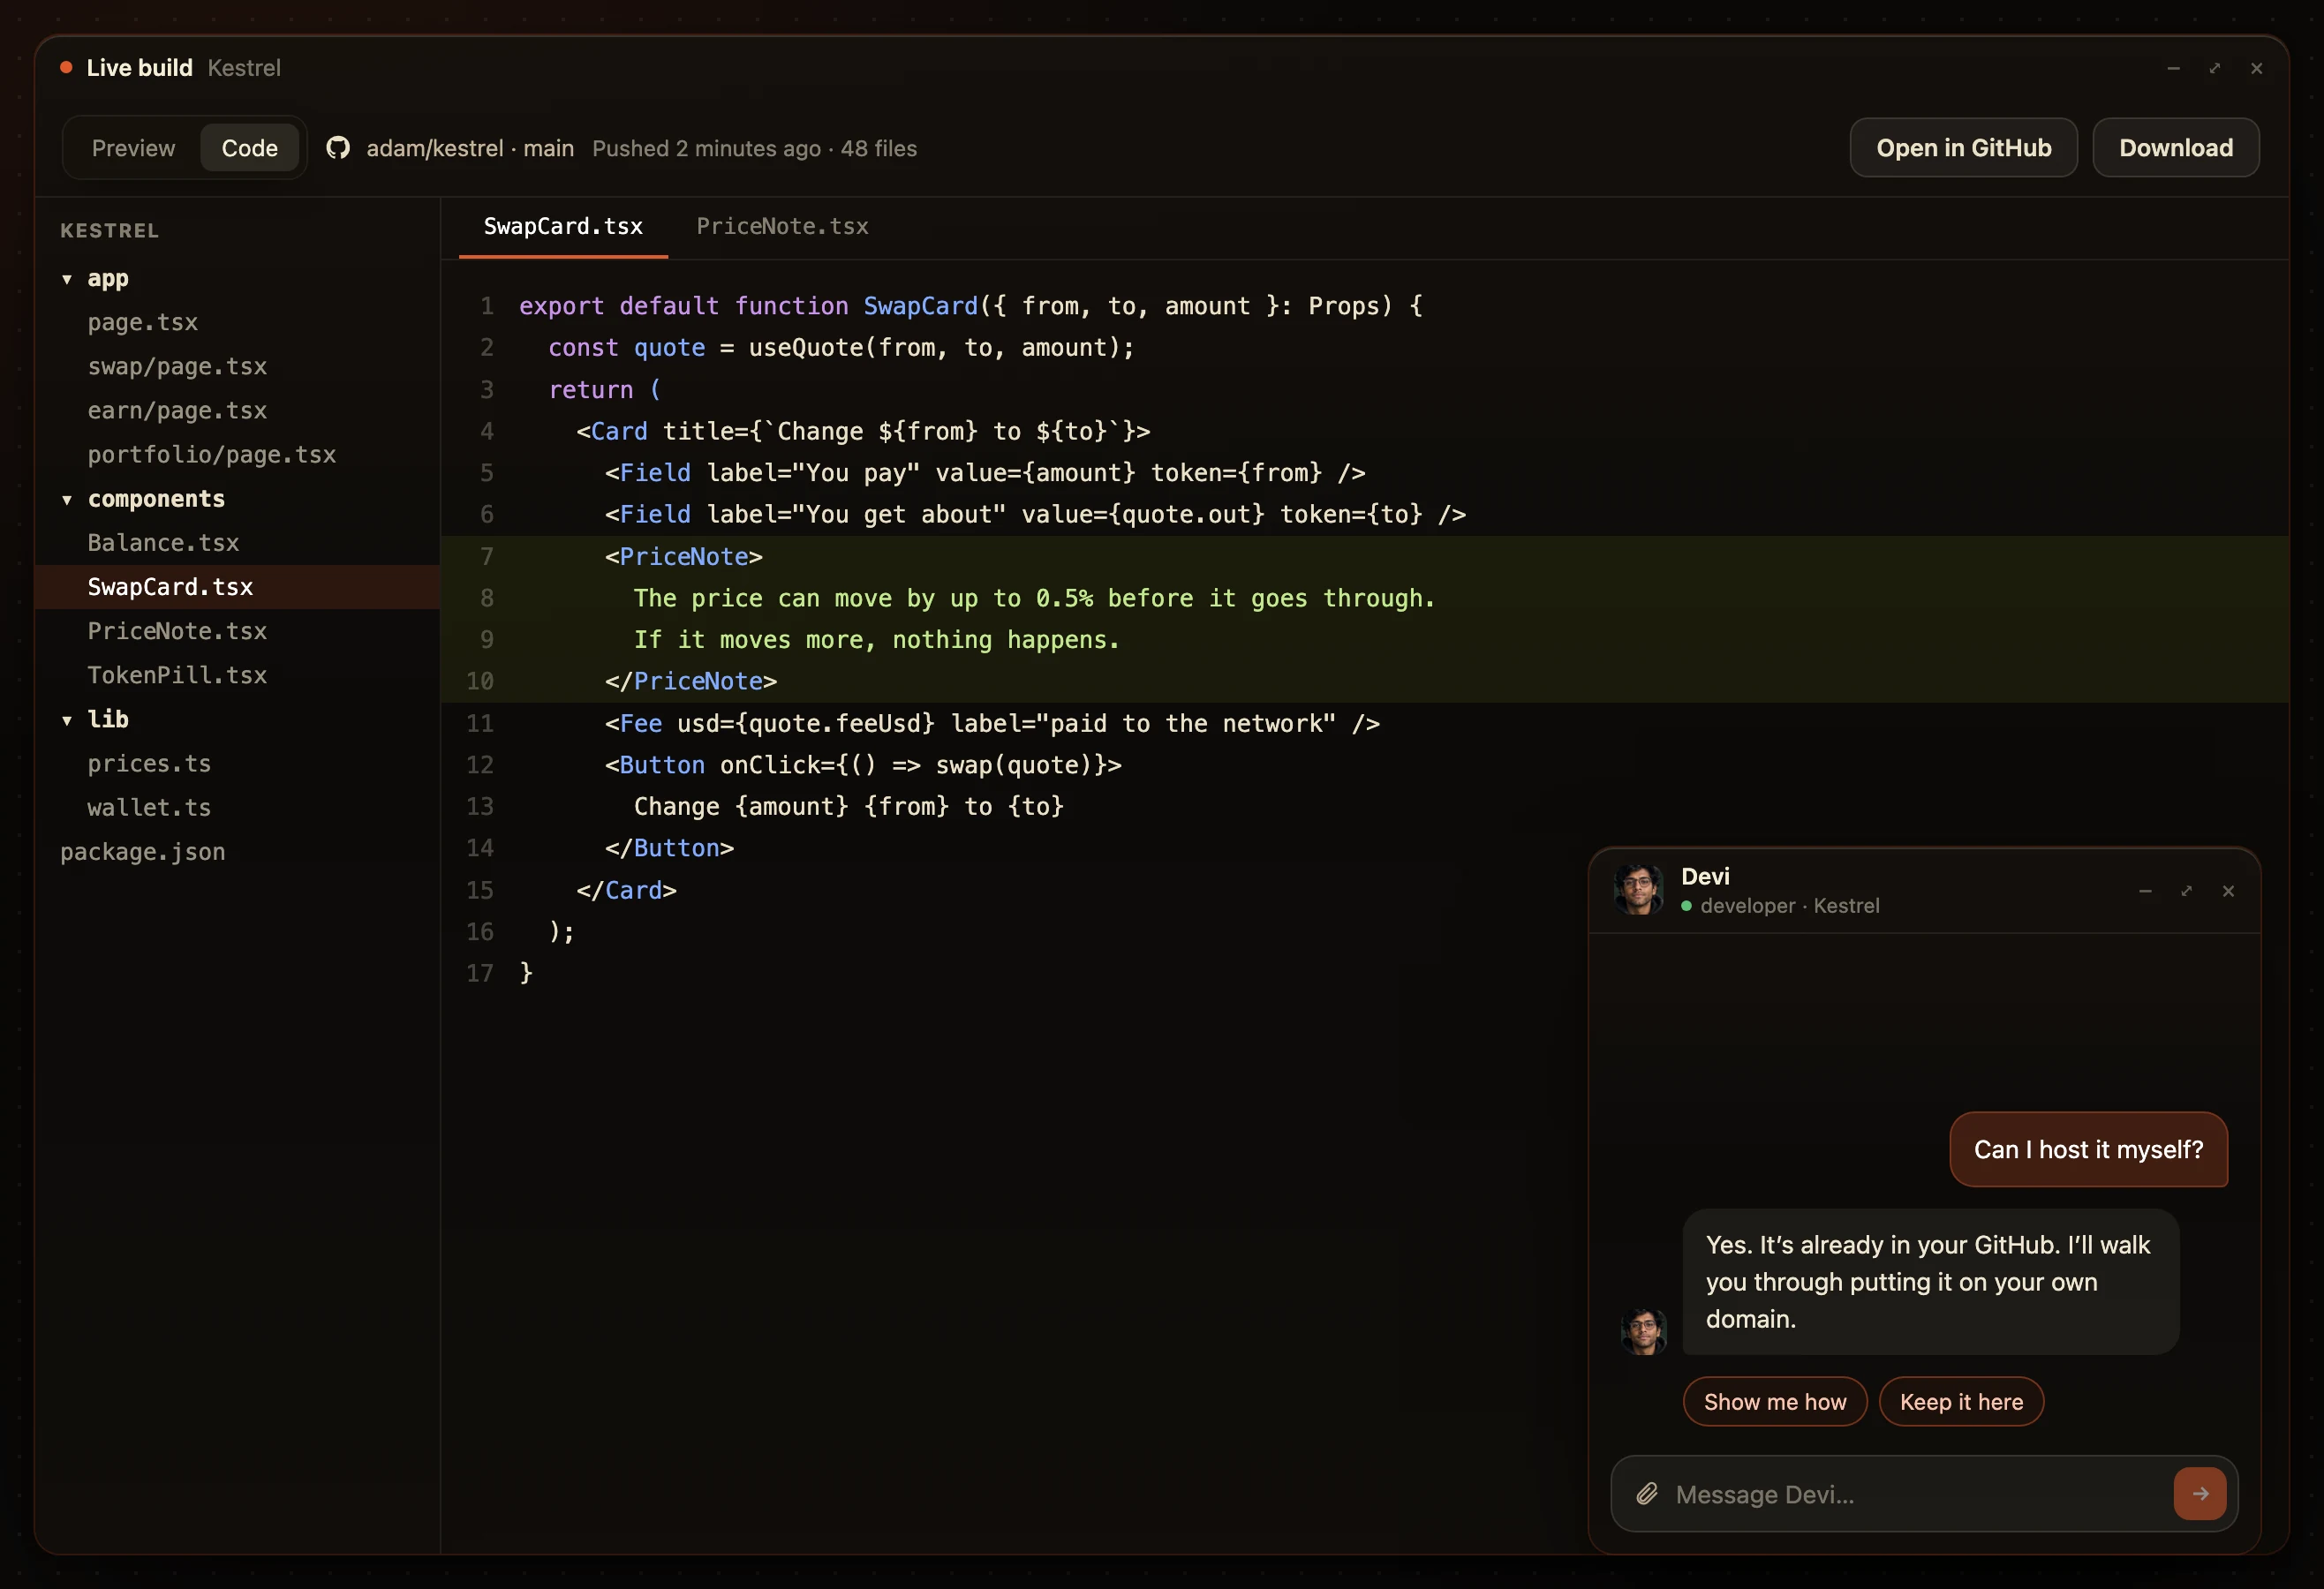
Task: Open prices.ts in the file tree
Action: 238,763
